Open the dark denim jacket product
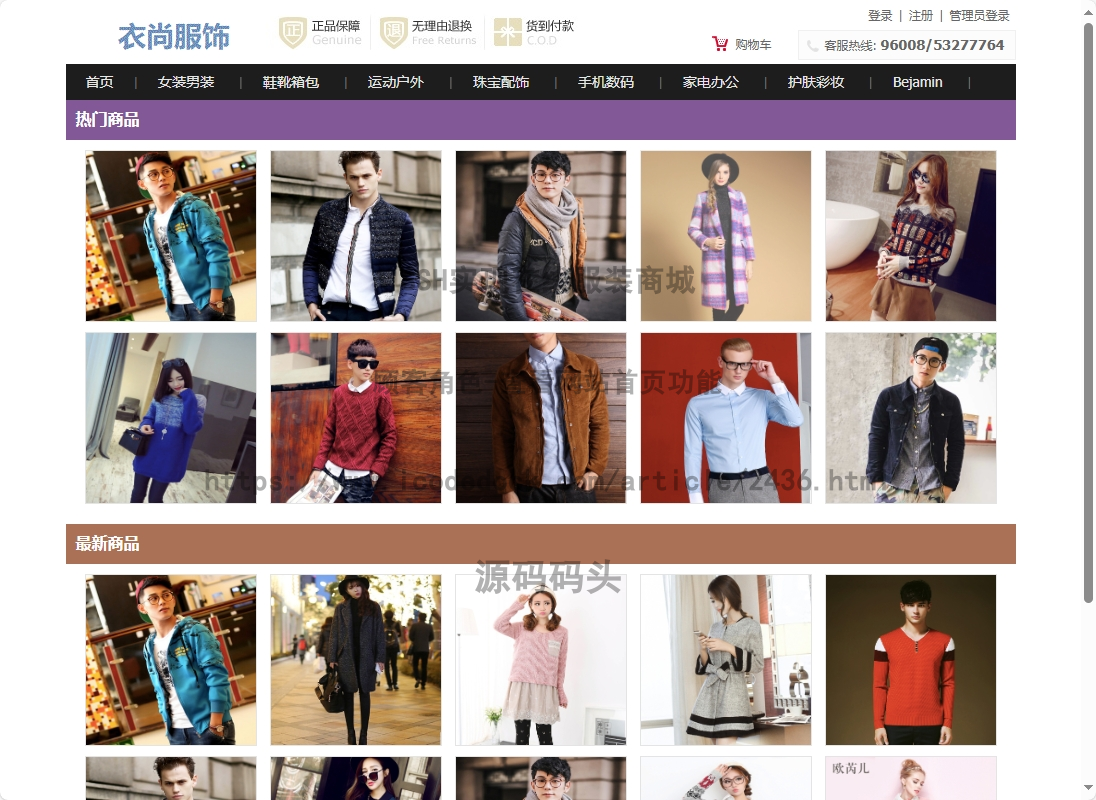 click(x=911, y=418)
